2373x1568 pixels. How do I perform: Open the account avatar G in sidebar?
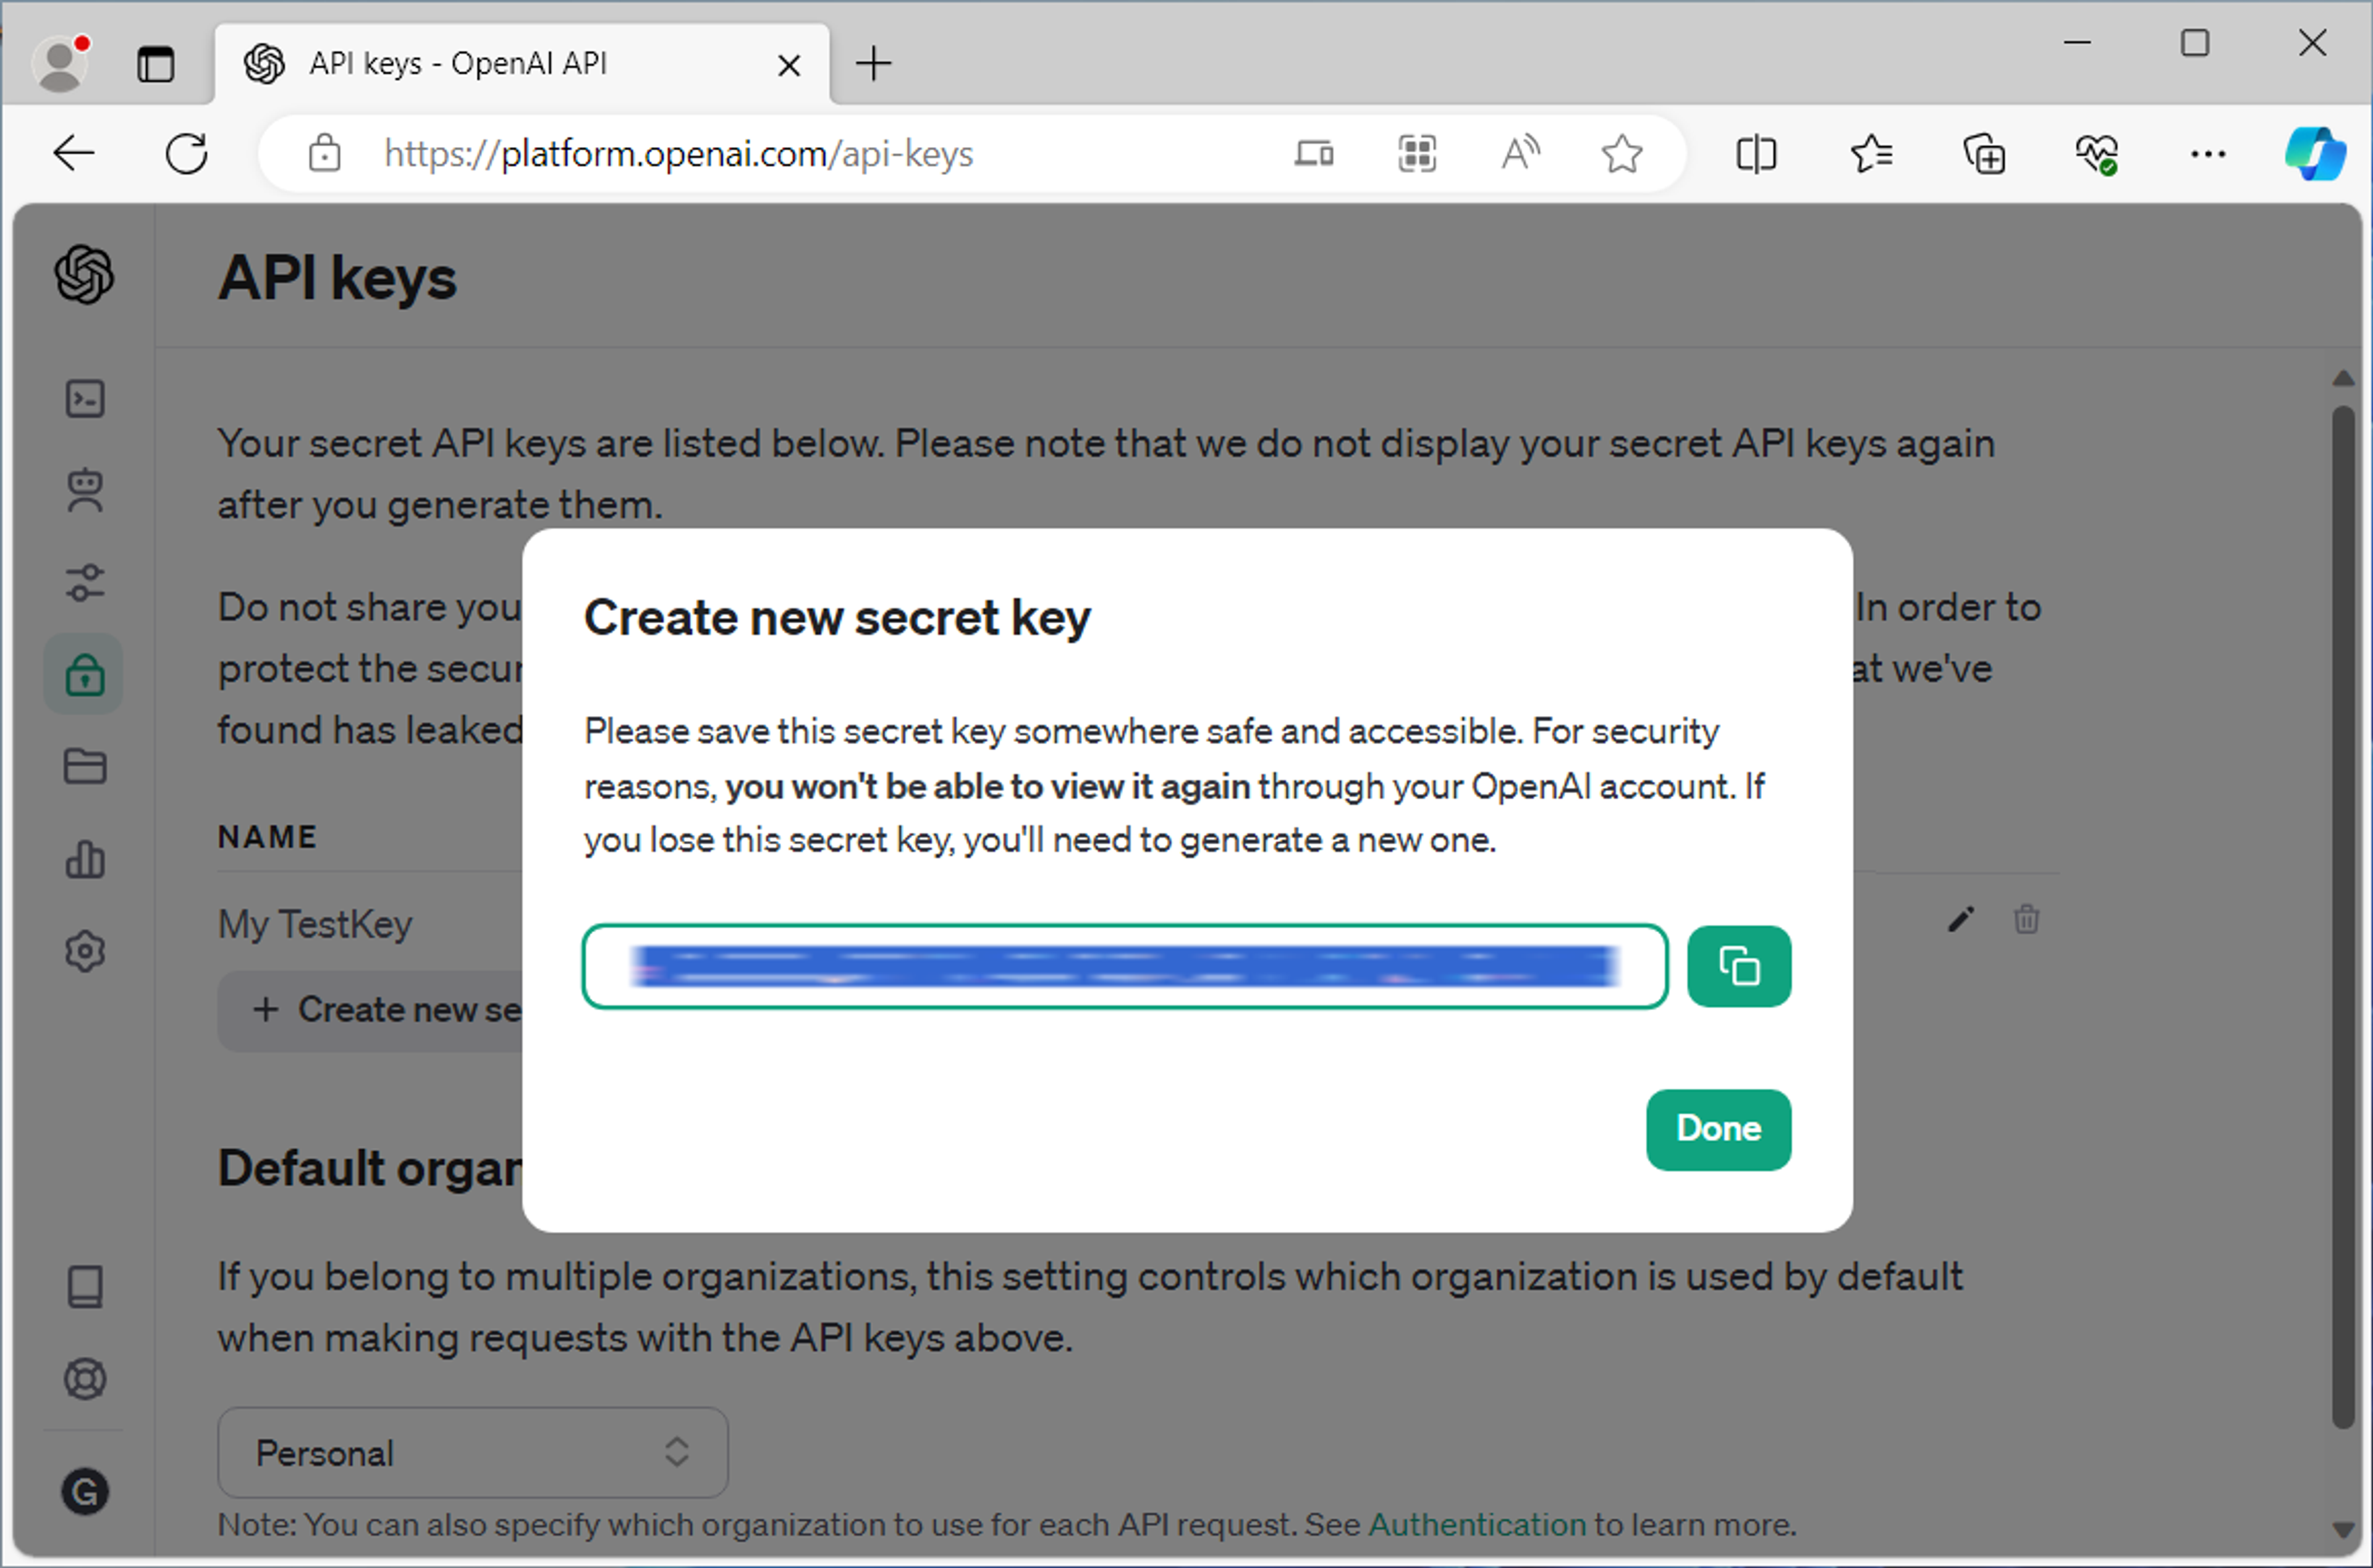(x=85, y=1492)
